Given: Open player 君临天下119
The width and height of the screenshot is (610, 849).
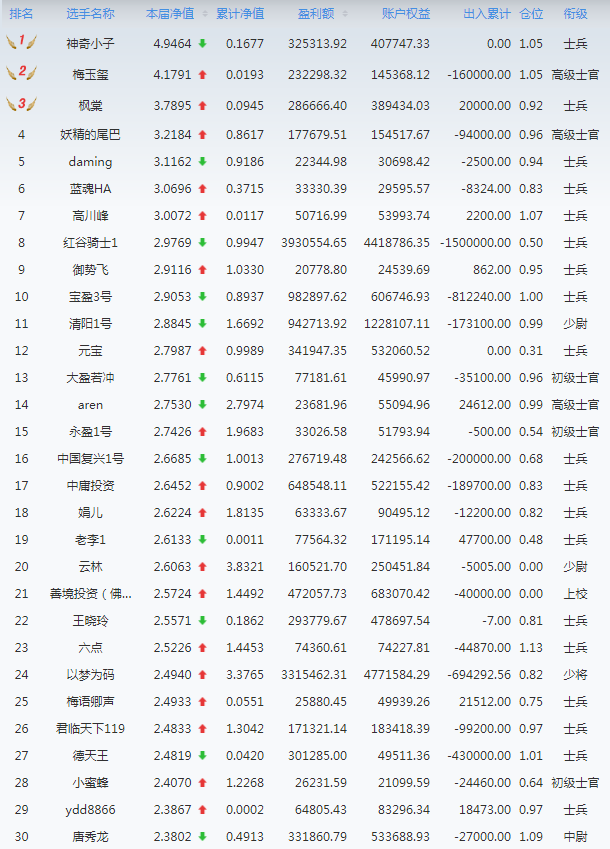Looking at the screenshot, I should 90,729.
